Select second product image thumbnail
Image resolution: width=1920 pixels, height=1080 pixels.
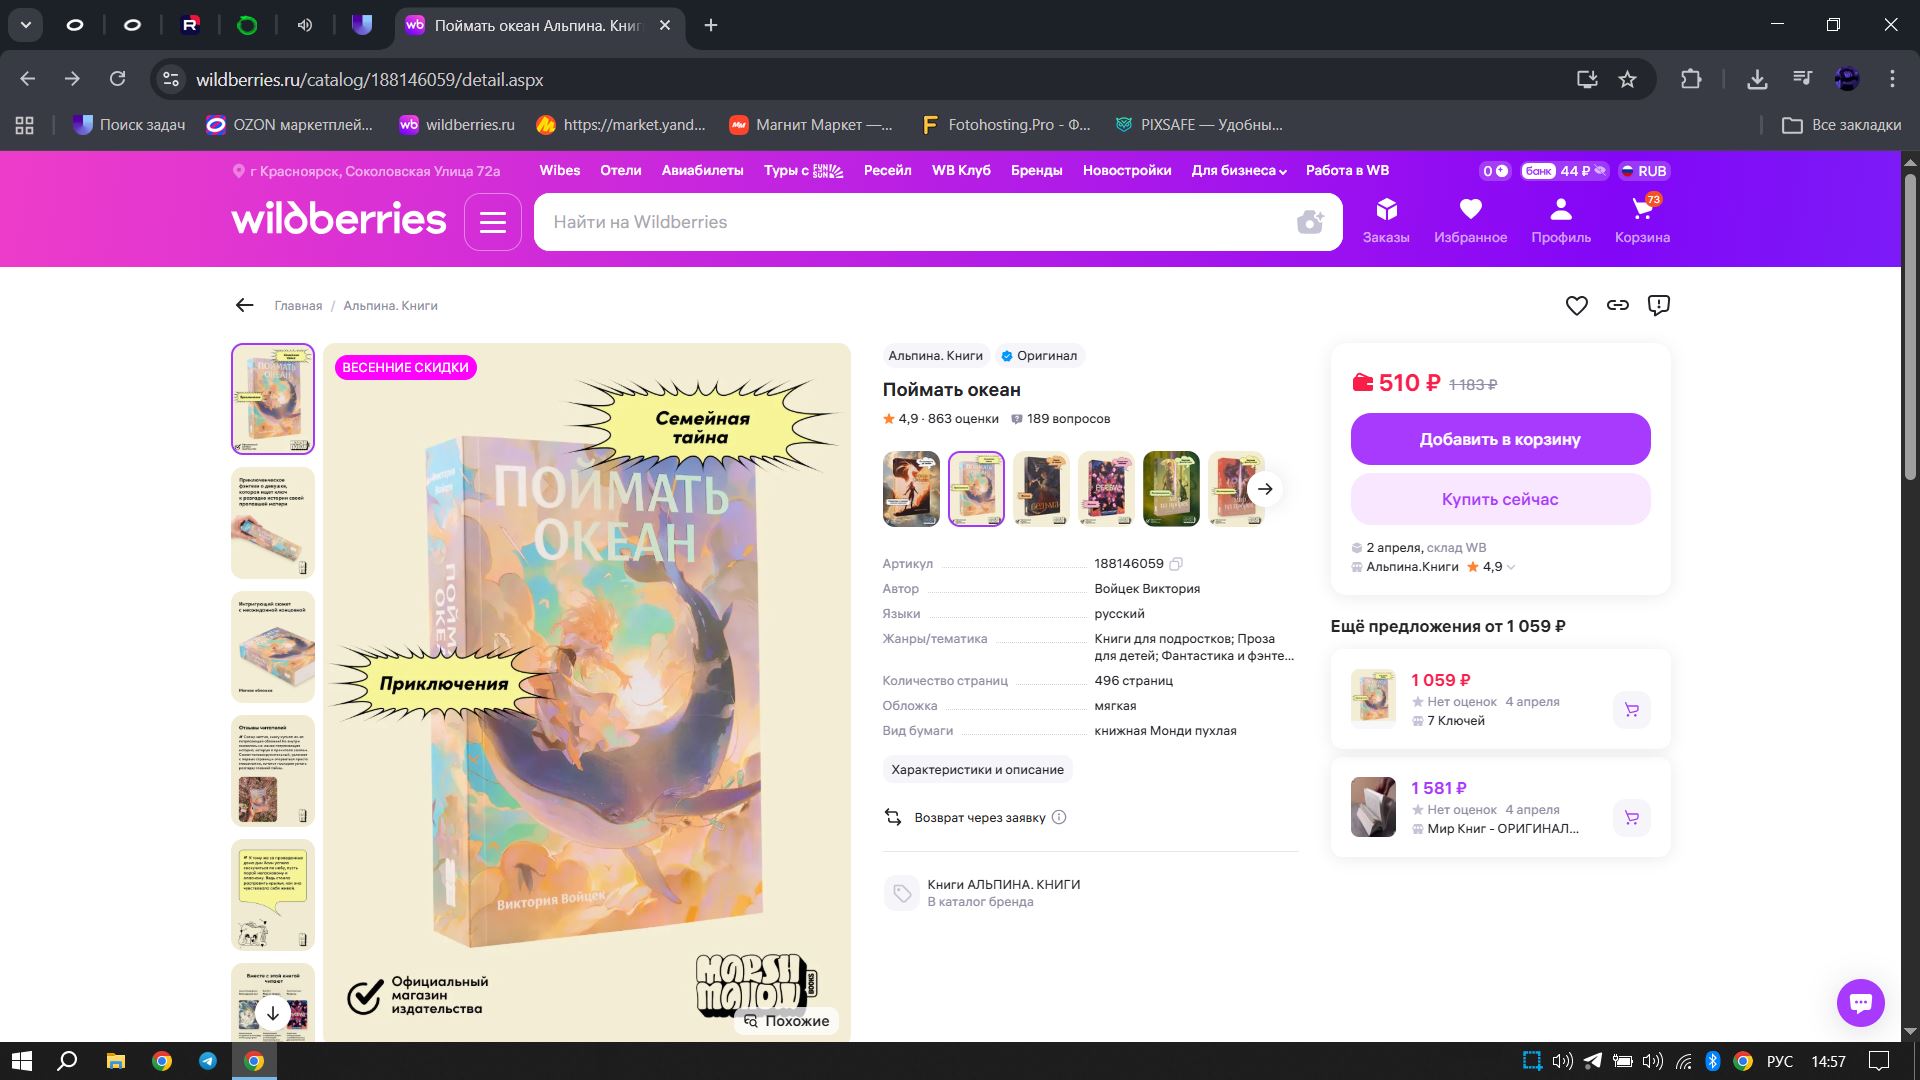tap(273, 523)
